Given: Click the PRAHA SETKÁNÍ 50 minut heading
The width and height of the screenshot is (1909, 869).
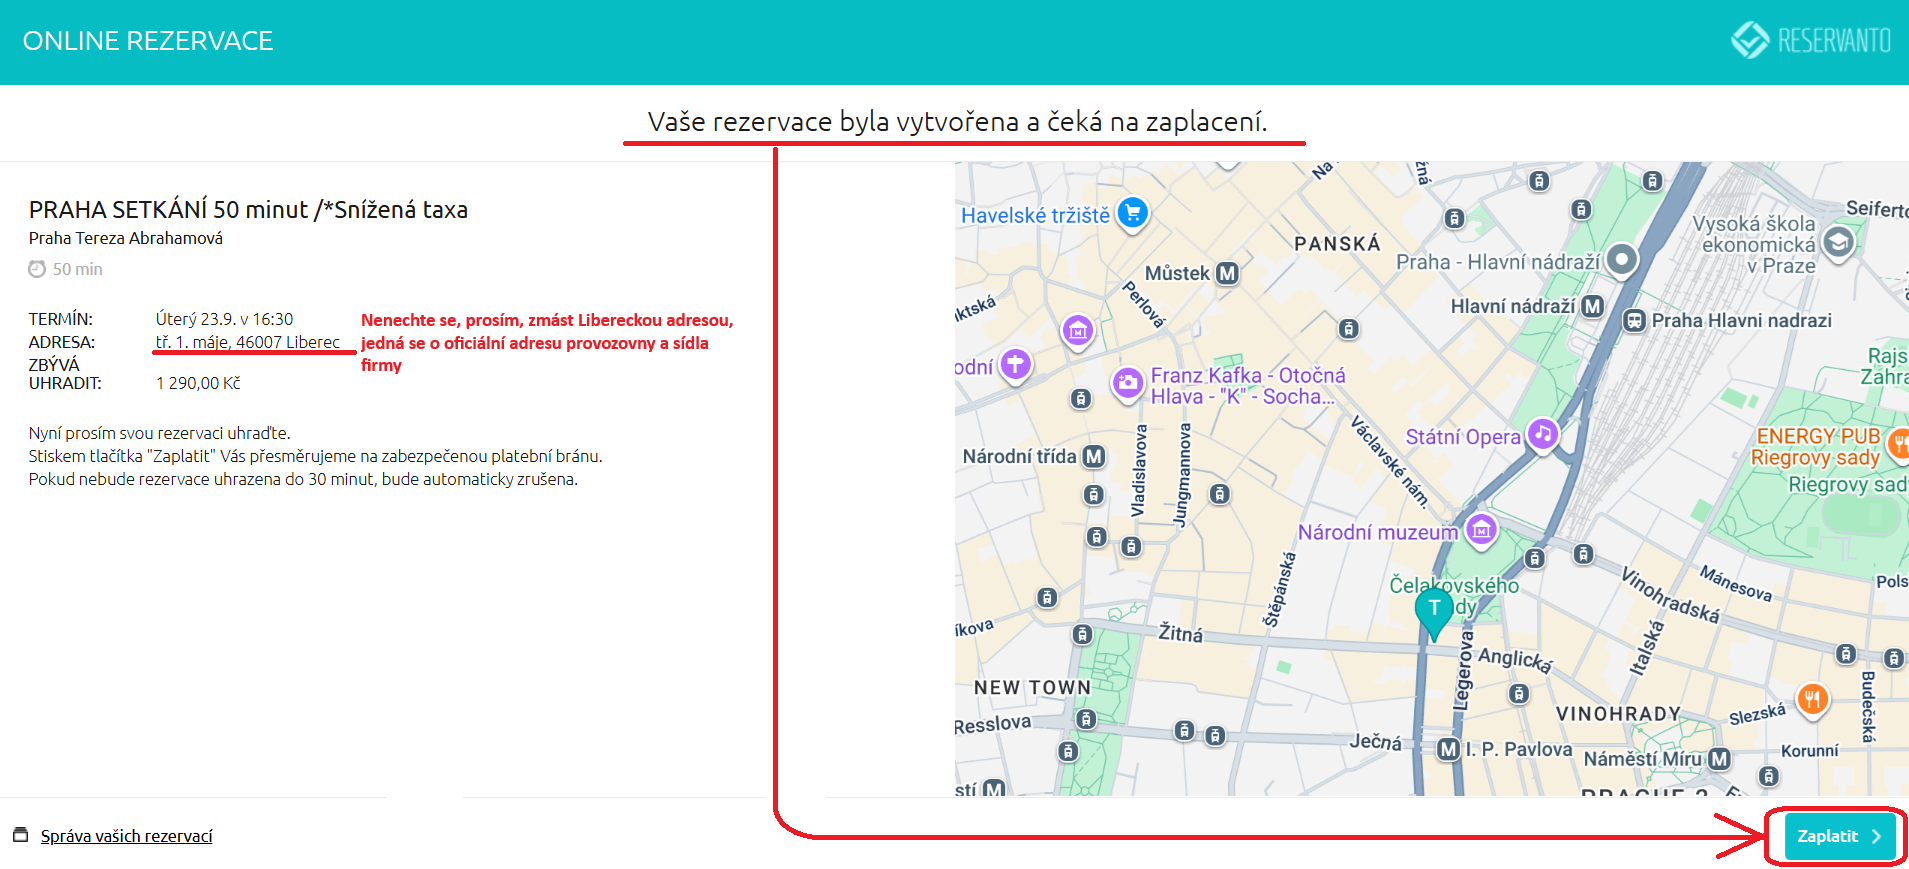Looking at the screenshot, I should coord(248,210).
